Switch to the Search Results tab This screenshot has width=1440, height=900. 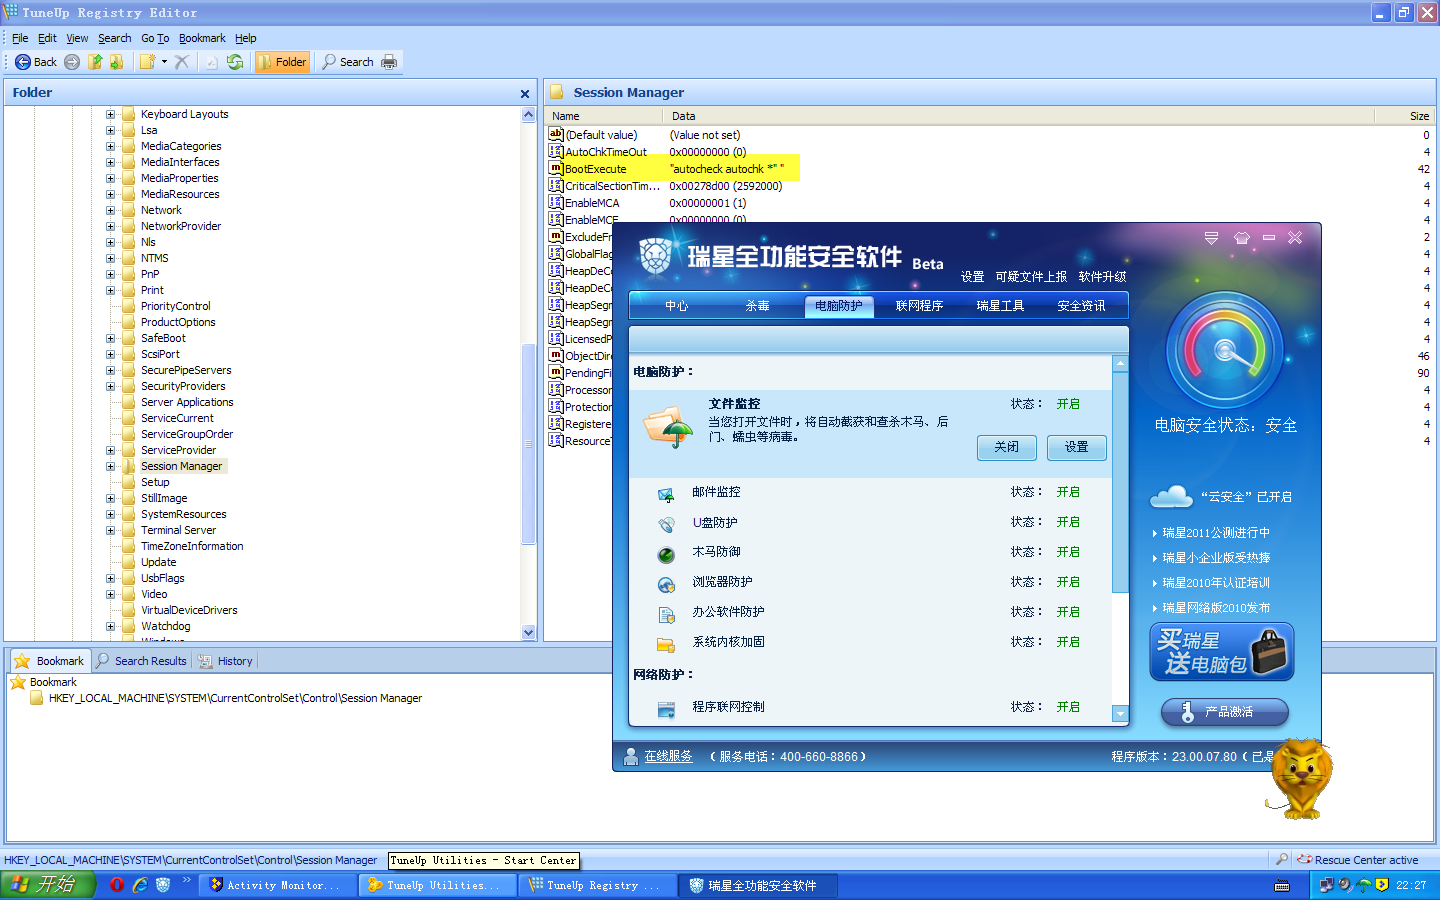coord(142,661)
